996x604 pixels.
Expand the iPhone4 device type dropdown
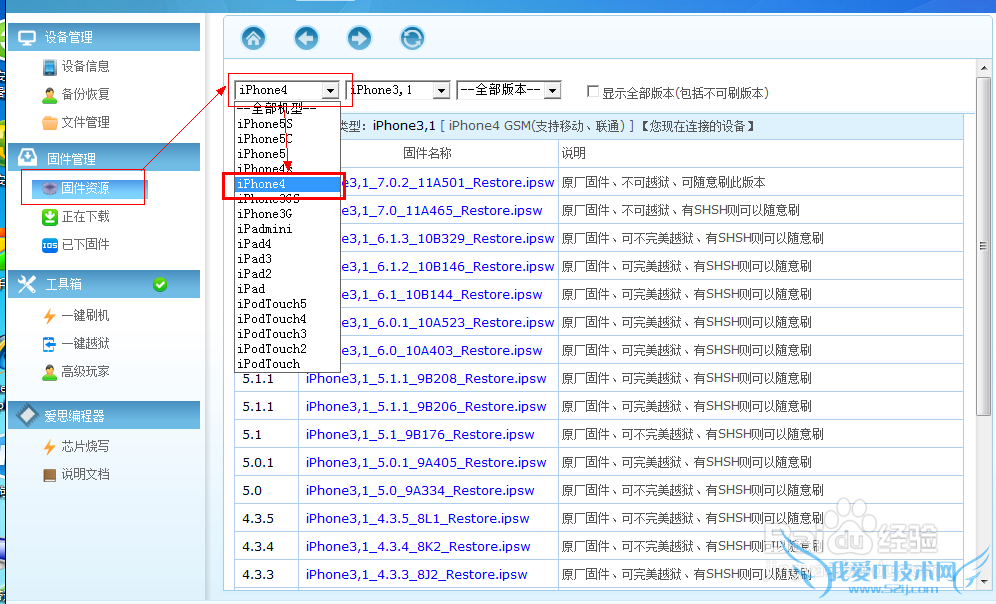(330, 91)
